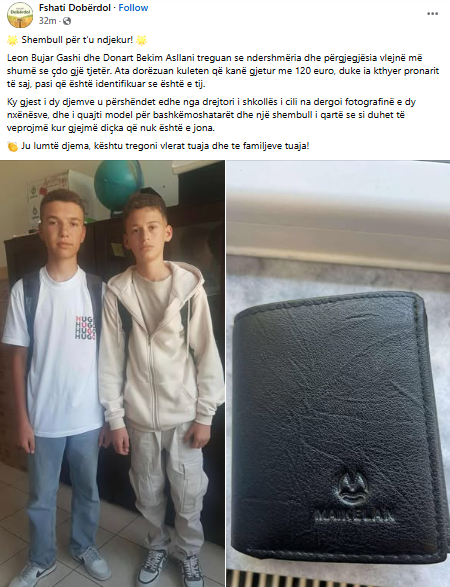
Task: Click the clapping hands emoji
Action: pyautogui.click(x=12, y=146)
